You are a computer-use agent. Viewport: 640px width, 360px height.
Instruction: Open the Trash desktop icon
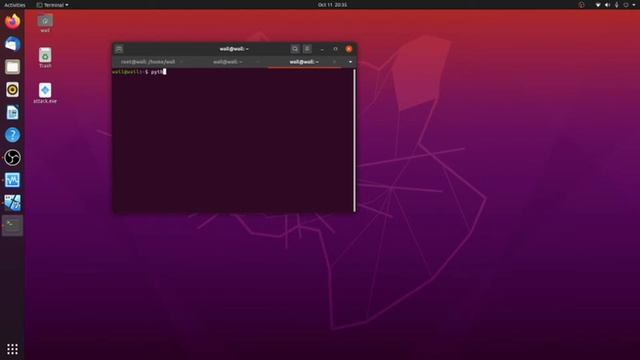point(45,58)
